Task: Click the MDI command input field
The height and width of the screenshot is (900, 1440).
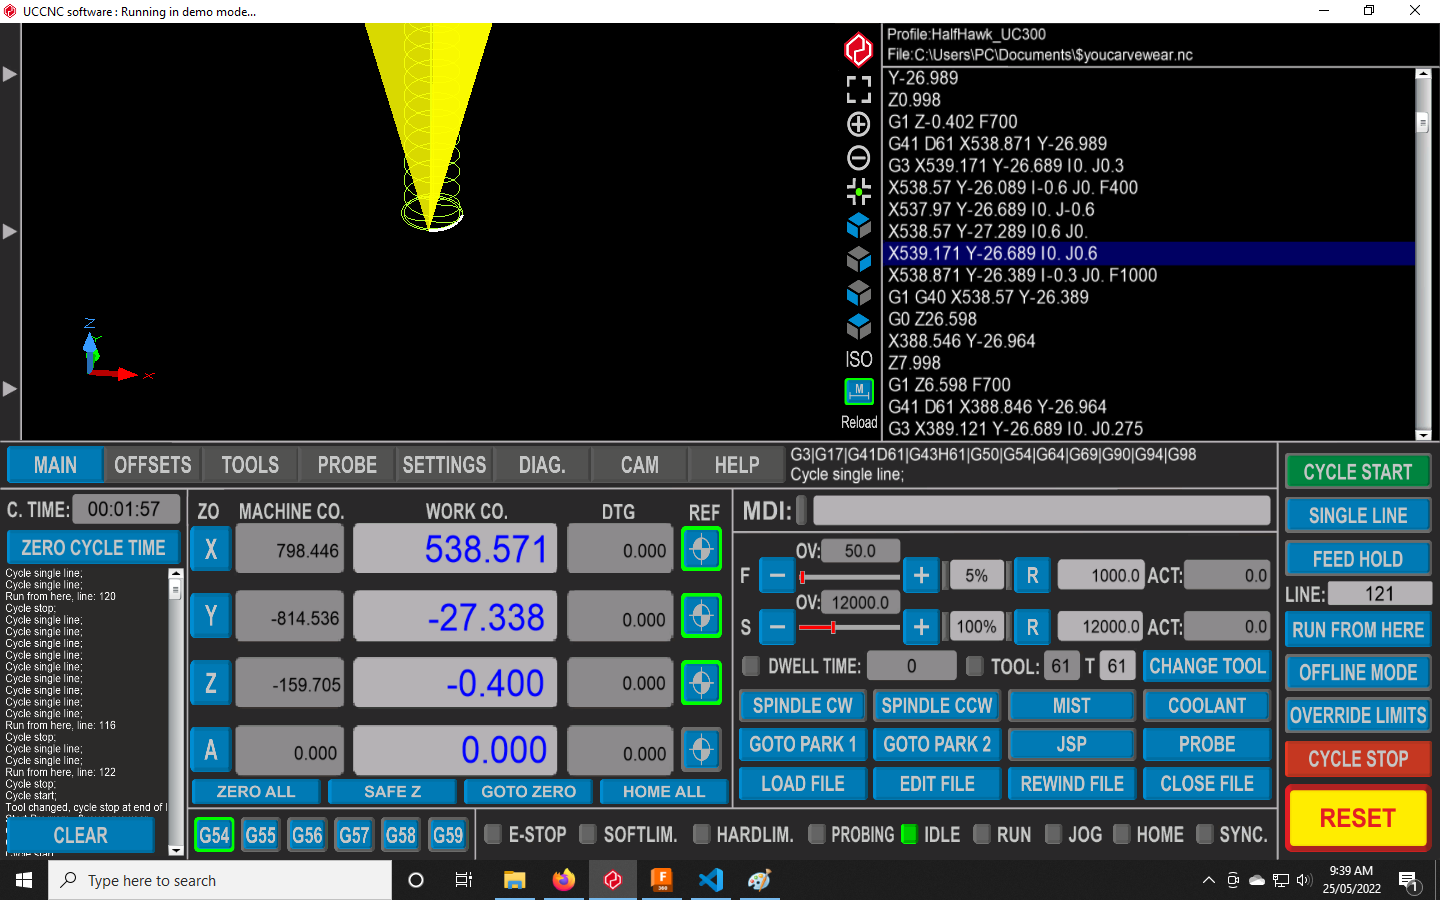Action: (x=1041, y=511)
